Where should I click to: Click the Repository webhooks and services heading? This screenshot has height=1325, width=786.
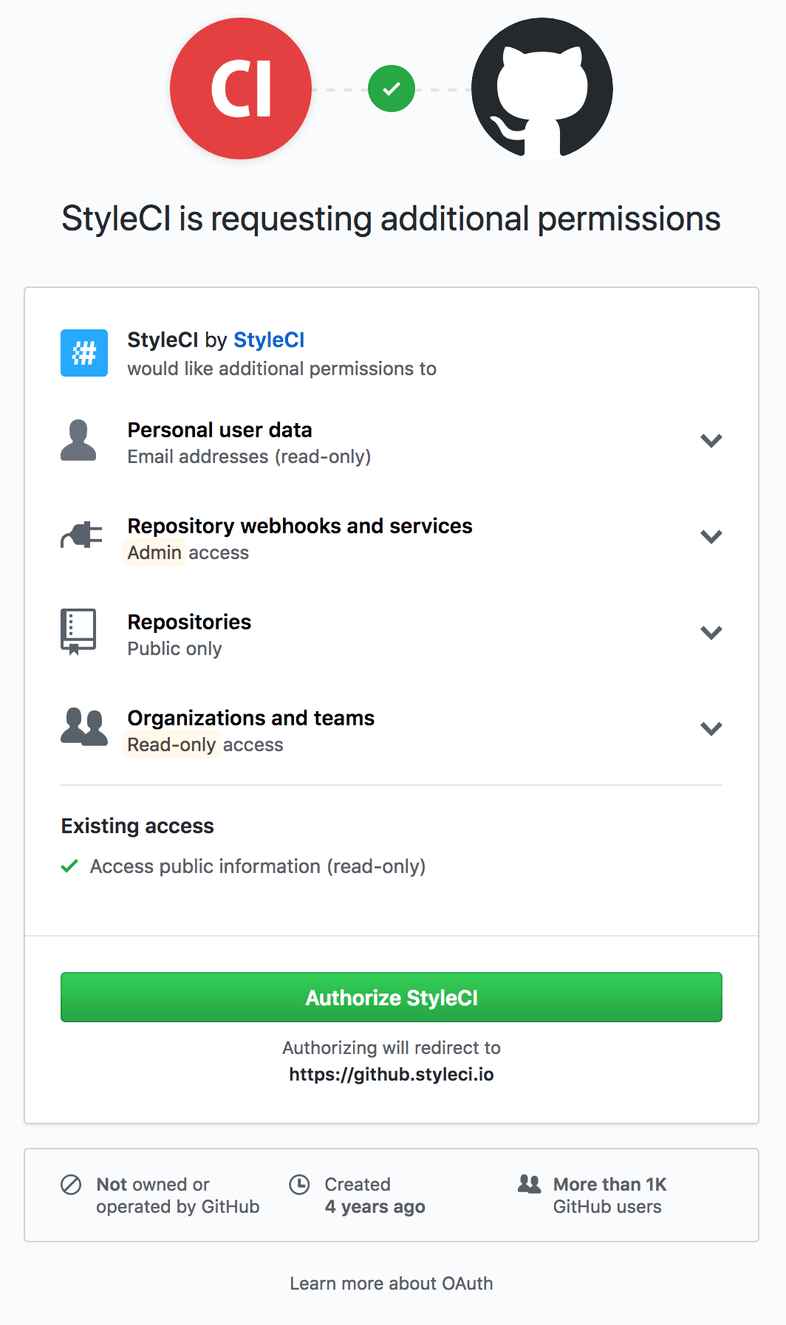(x=300, y=526)
